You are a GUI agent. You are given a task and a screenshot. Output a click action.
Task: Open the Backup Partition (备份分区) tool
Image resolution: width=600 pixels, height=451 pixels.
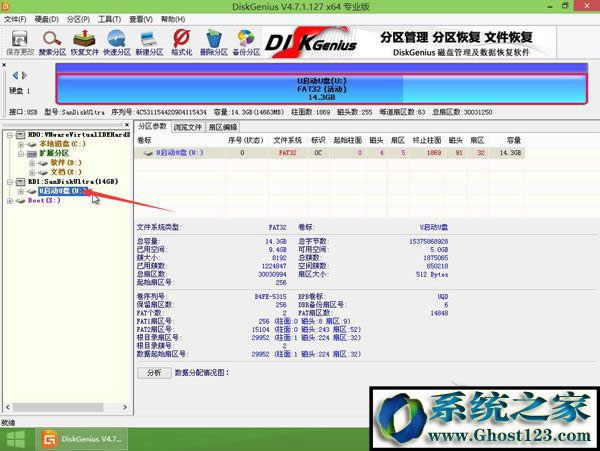point(245,41)
